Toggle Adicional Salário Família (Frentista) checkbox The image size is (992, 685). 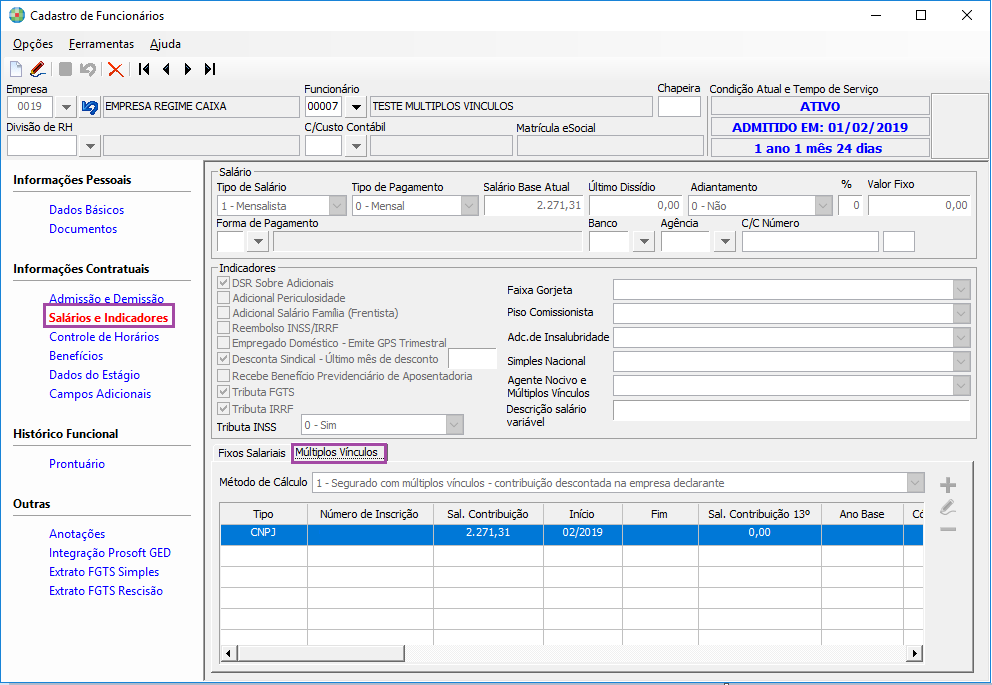[223, 312]
